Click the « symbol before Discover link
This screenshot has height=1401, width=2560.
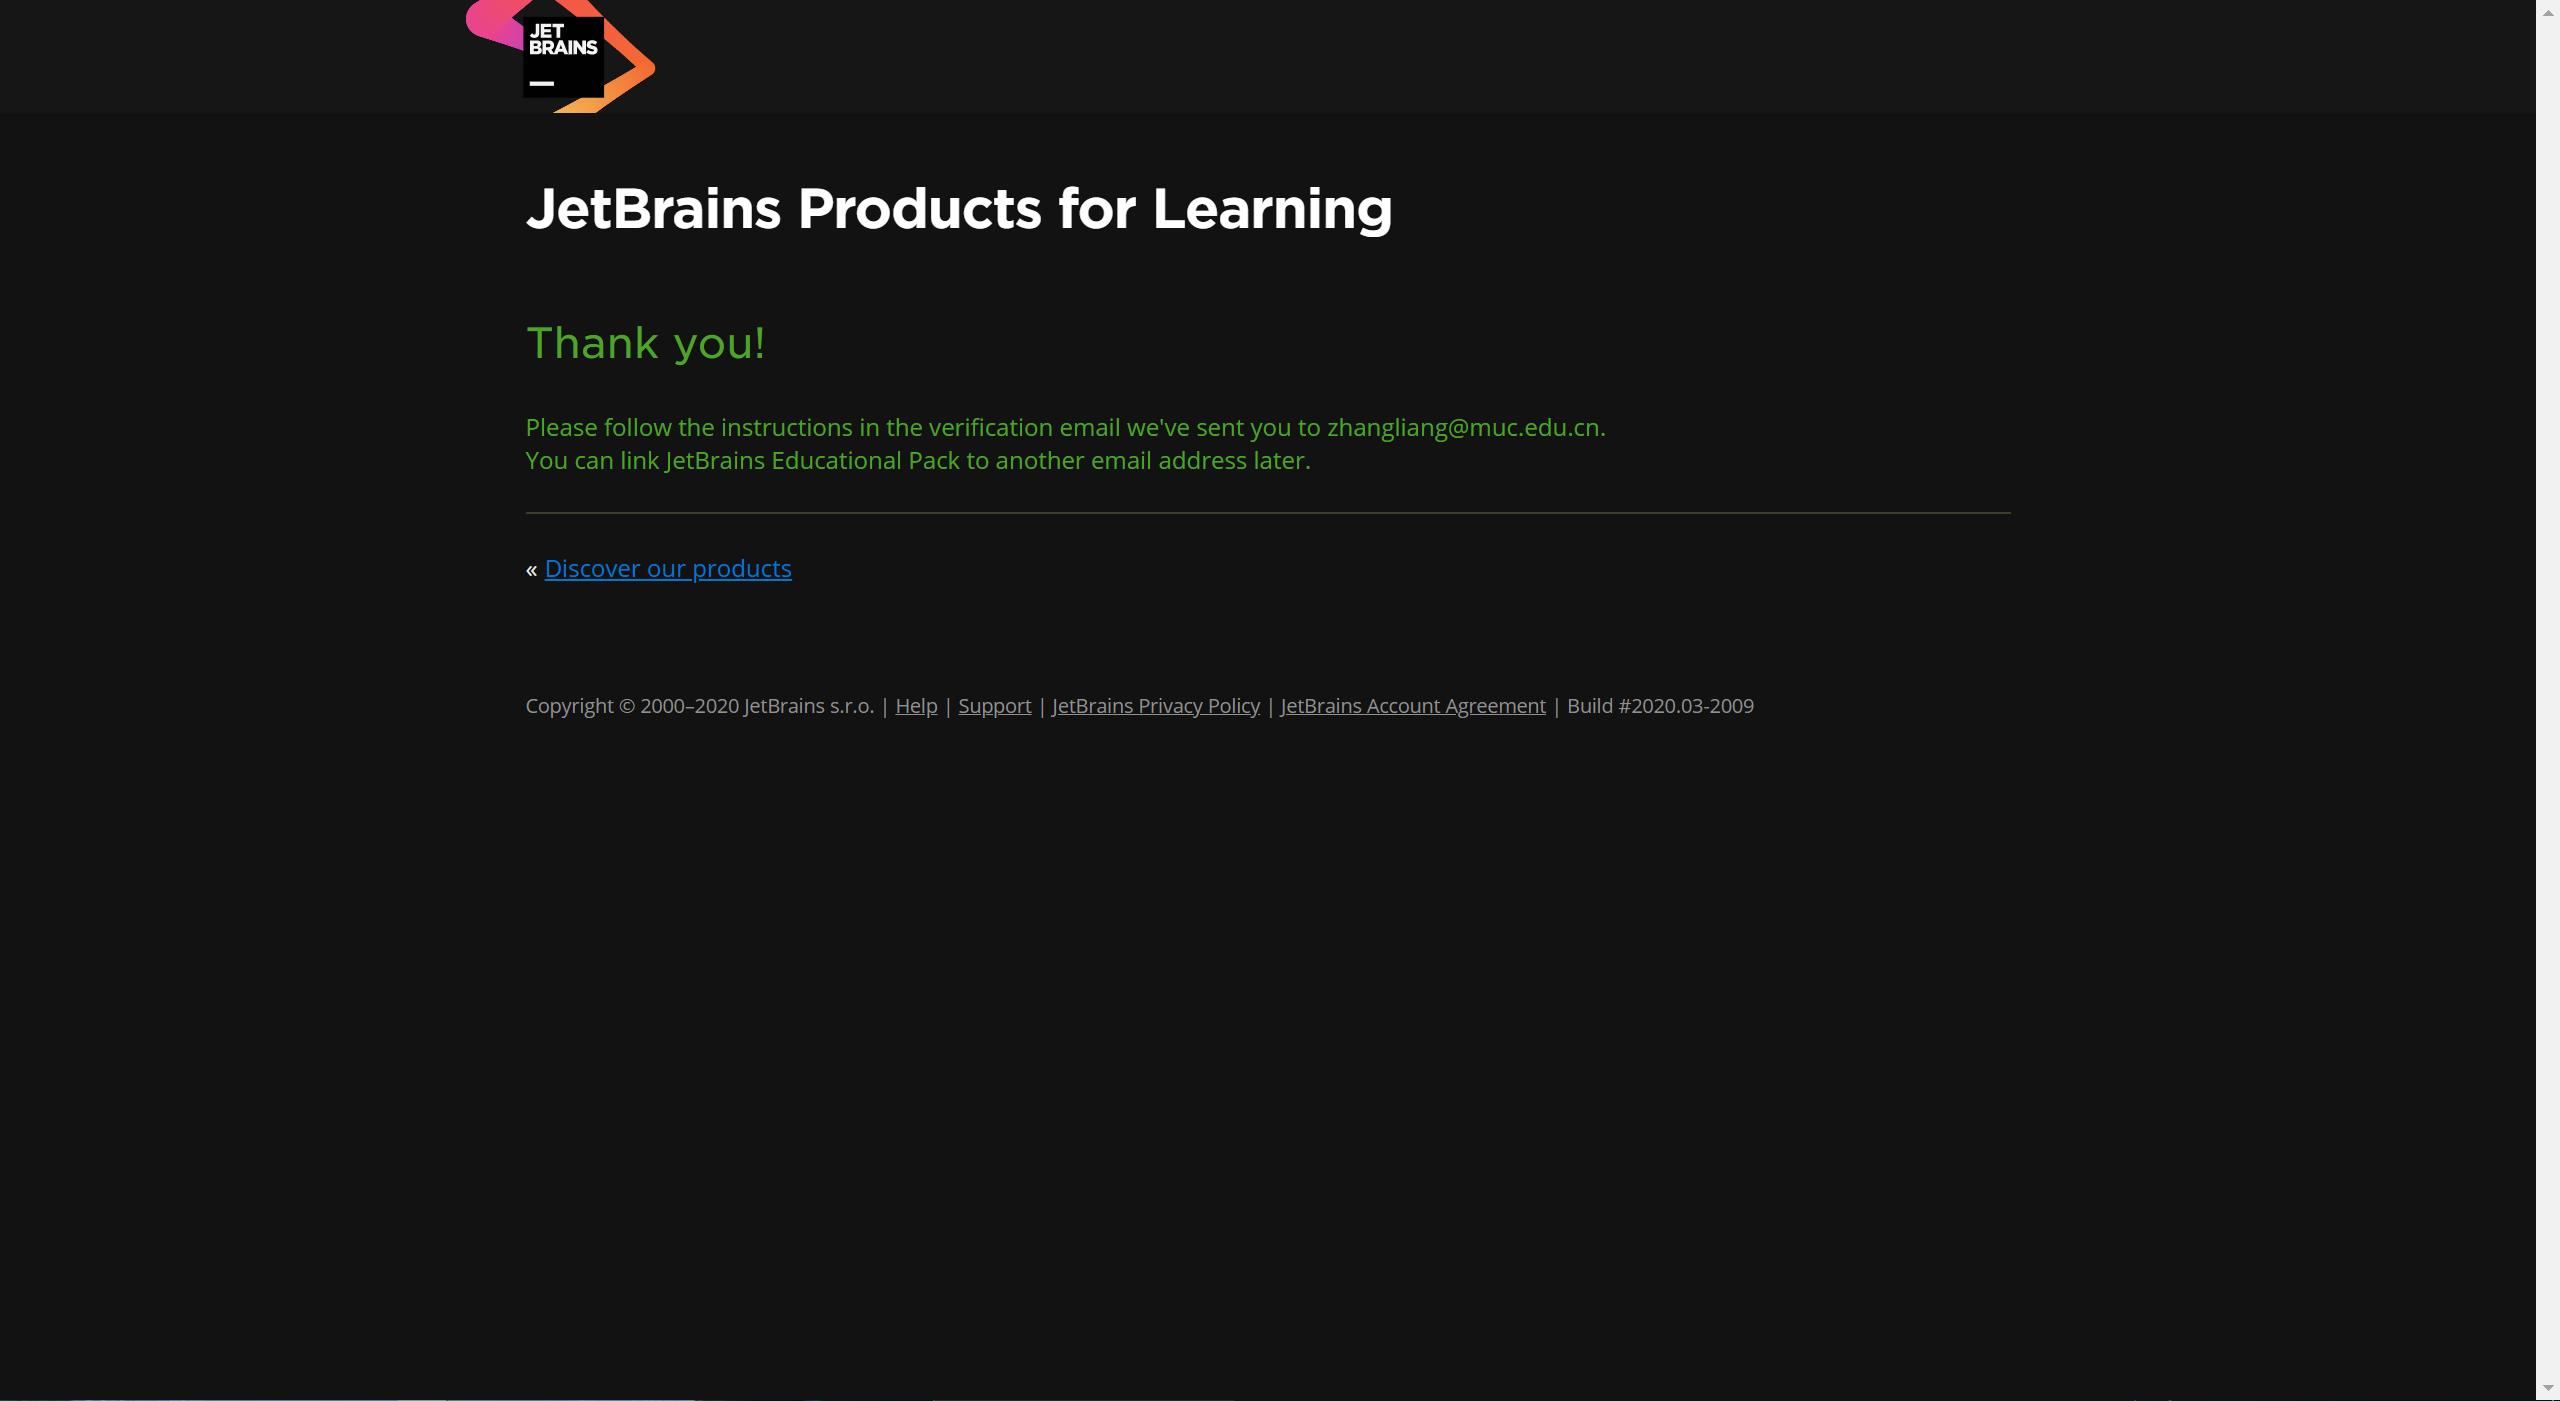pyautogui.click(x=531, y=570)
